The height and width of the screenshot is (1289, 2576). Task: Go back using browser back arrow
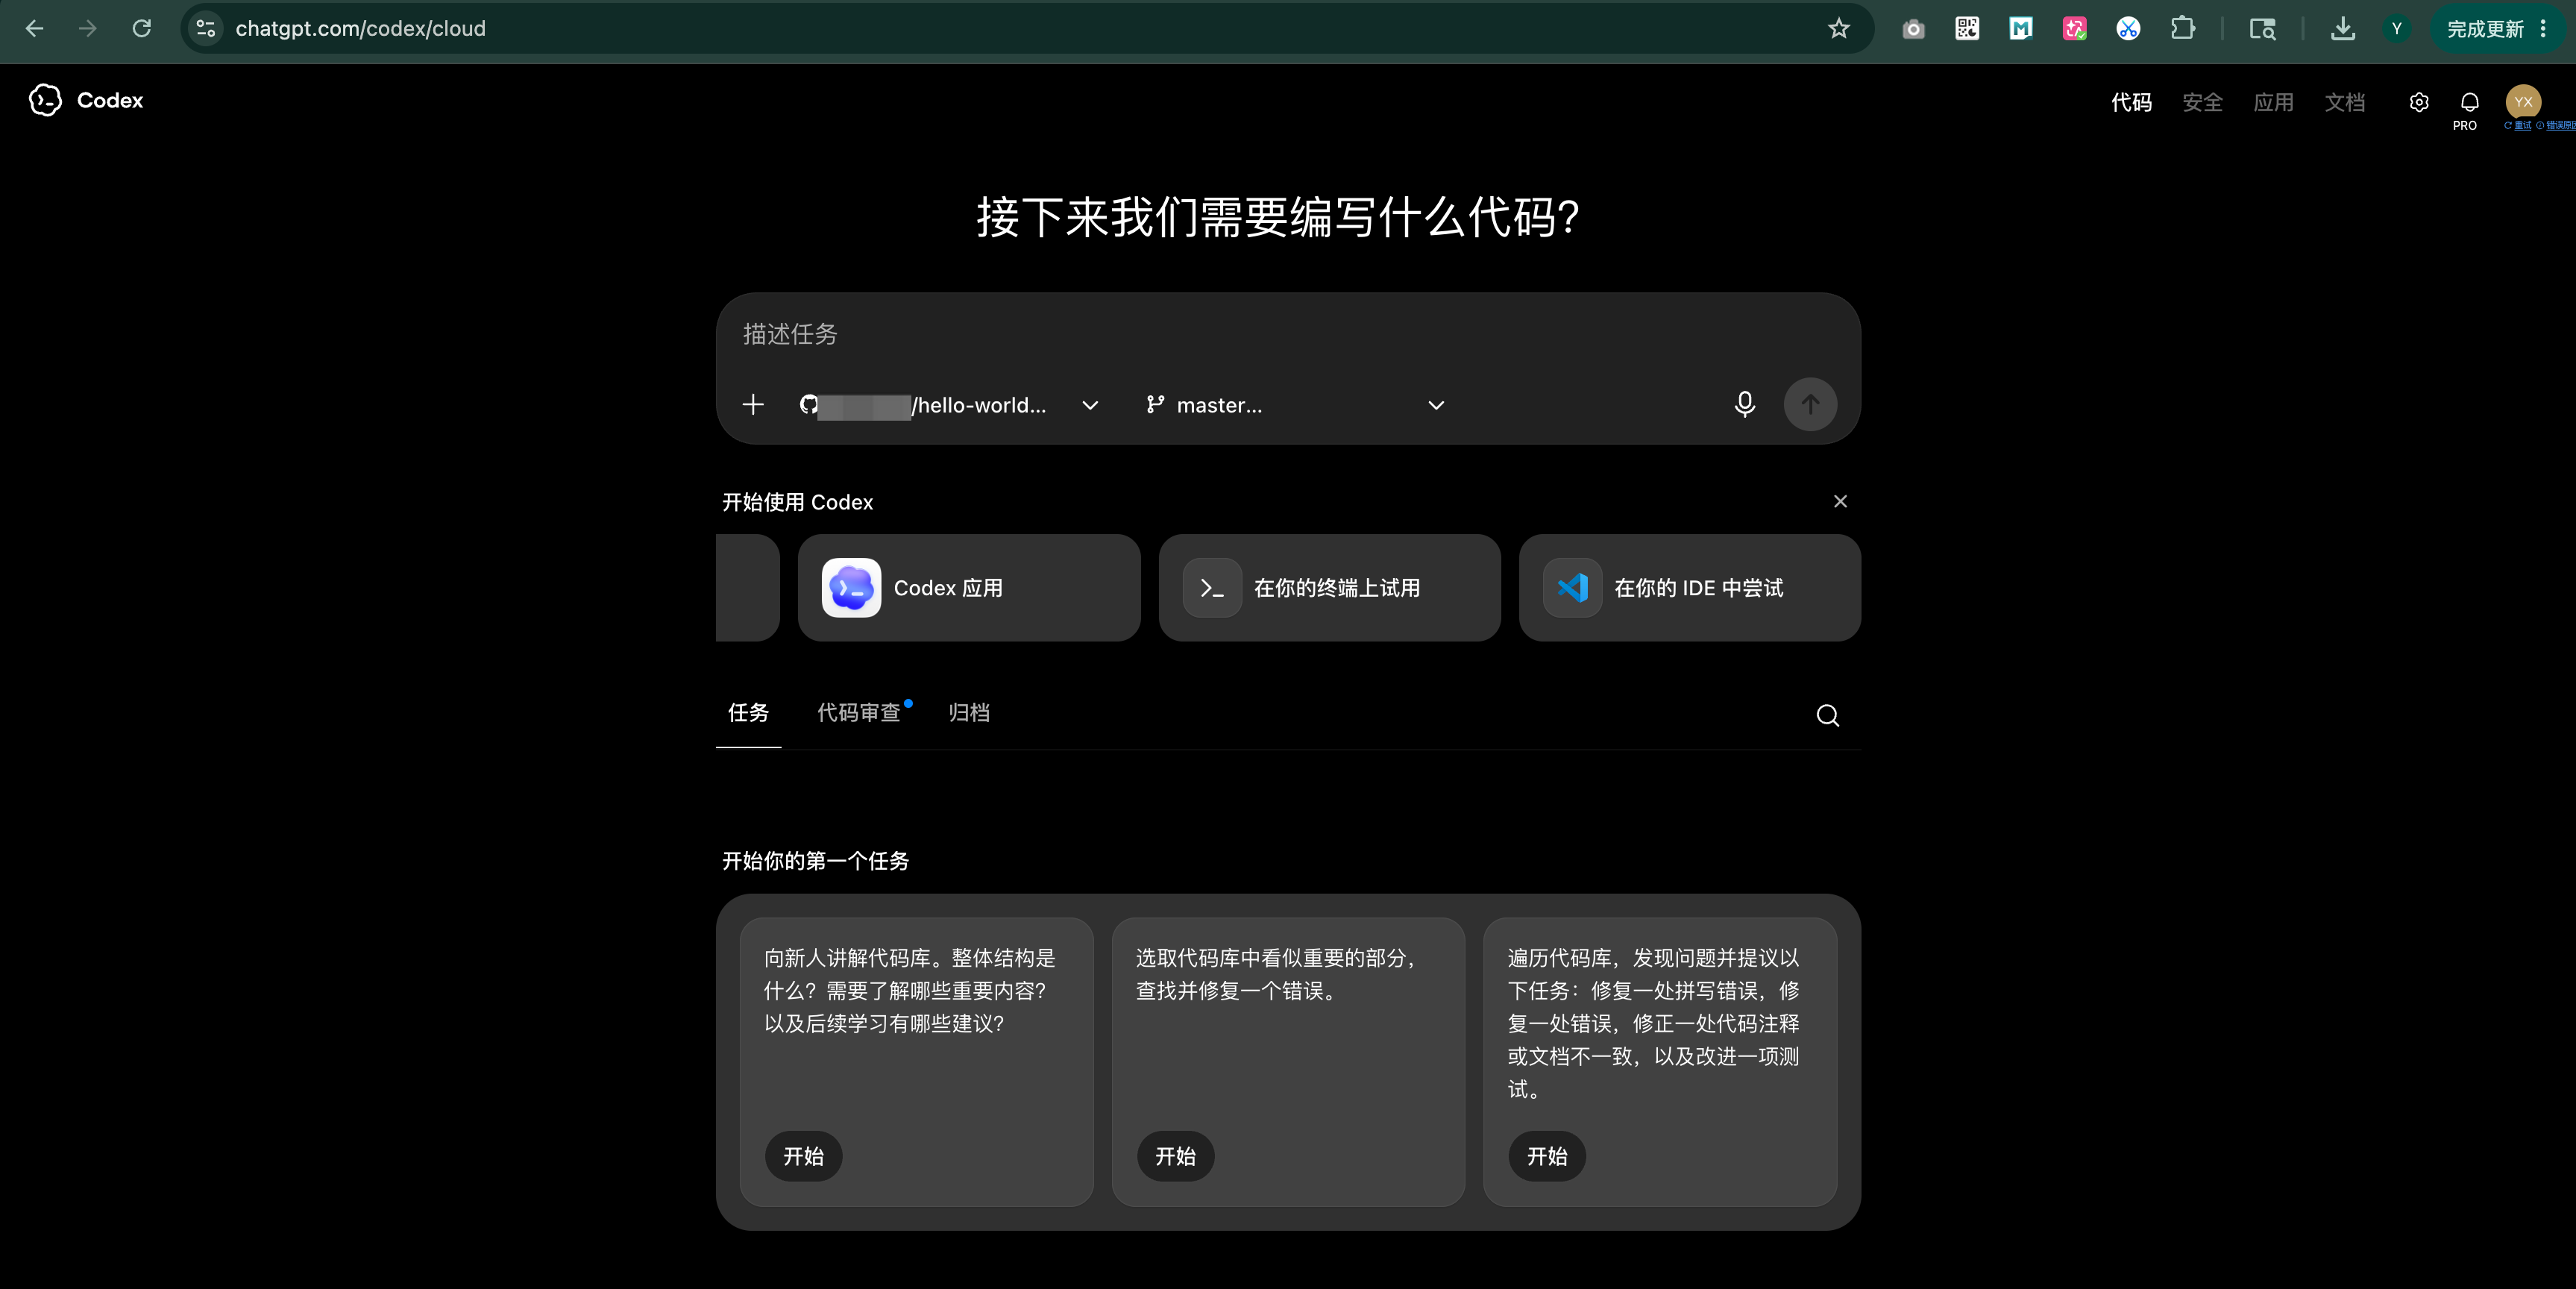(34, 28)
